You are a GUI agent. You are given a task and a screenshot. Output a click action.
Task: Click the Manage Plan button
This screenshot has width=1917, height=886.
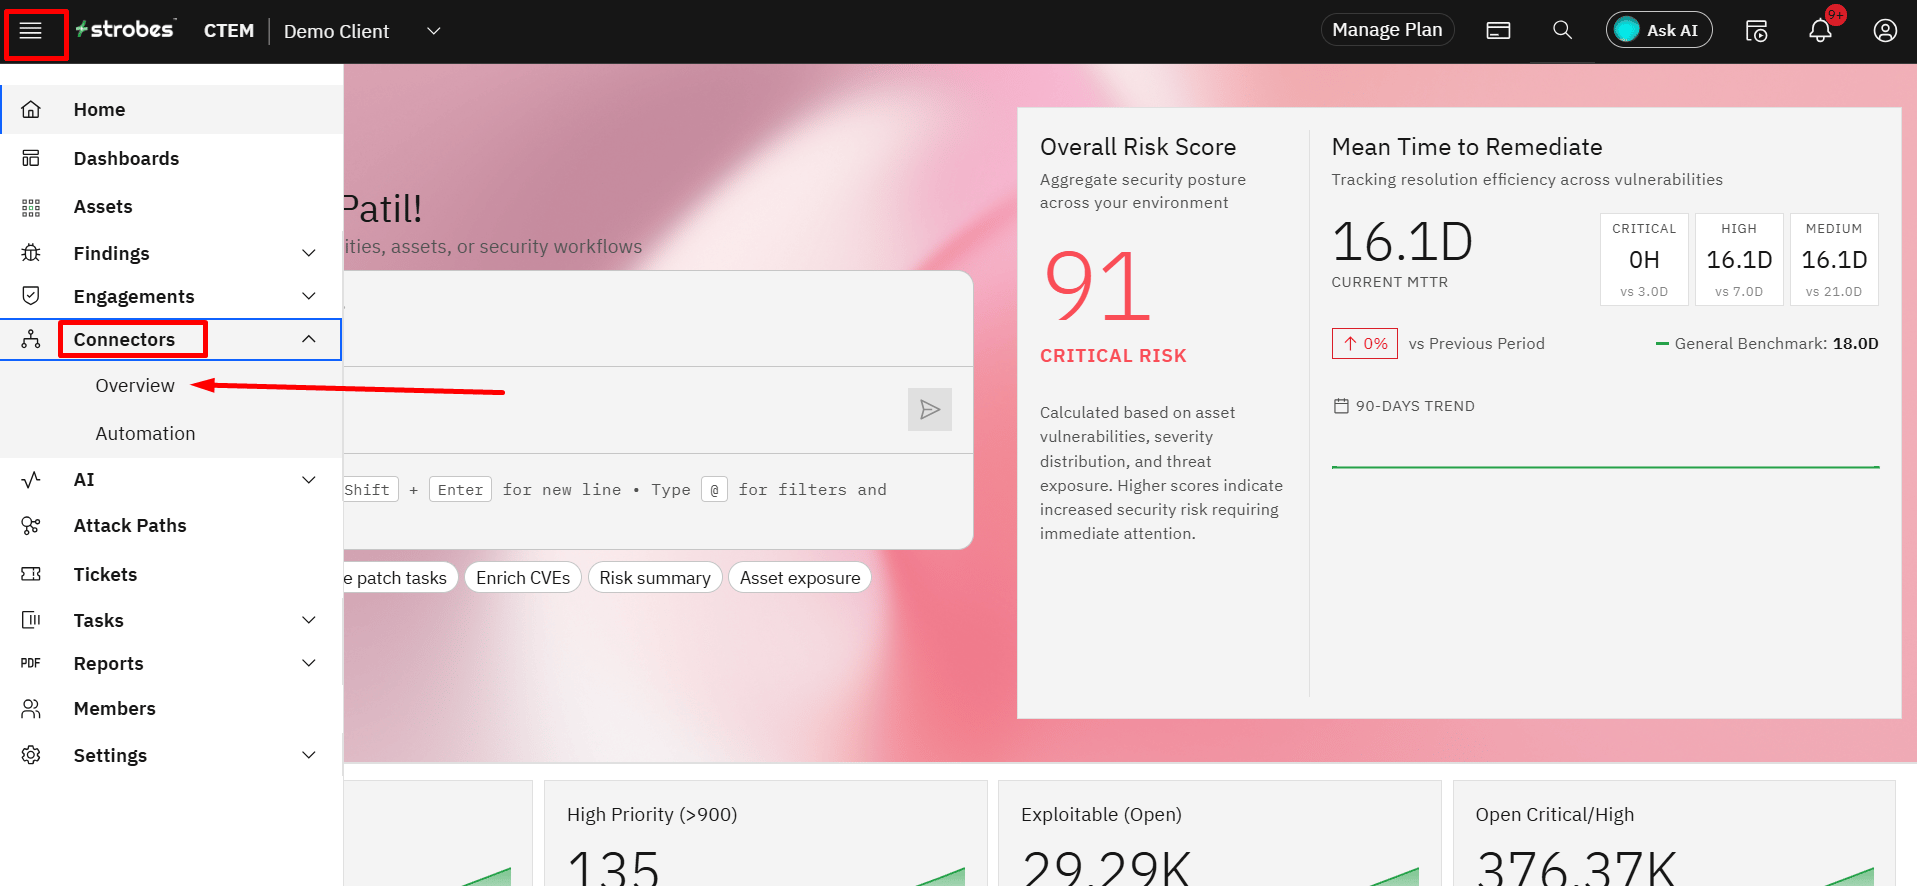click(1387, 30)
